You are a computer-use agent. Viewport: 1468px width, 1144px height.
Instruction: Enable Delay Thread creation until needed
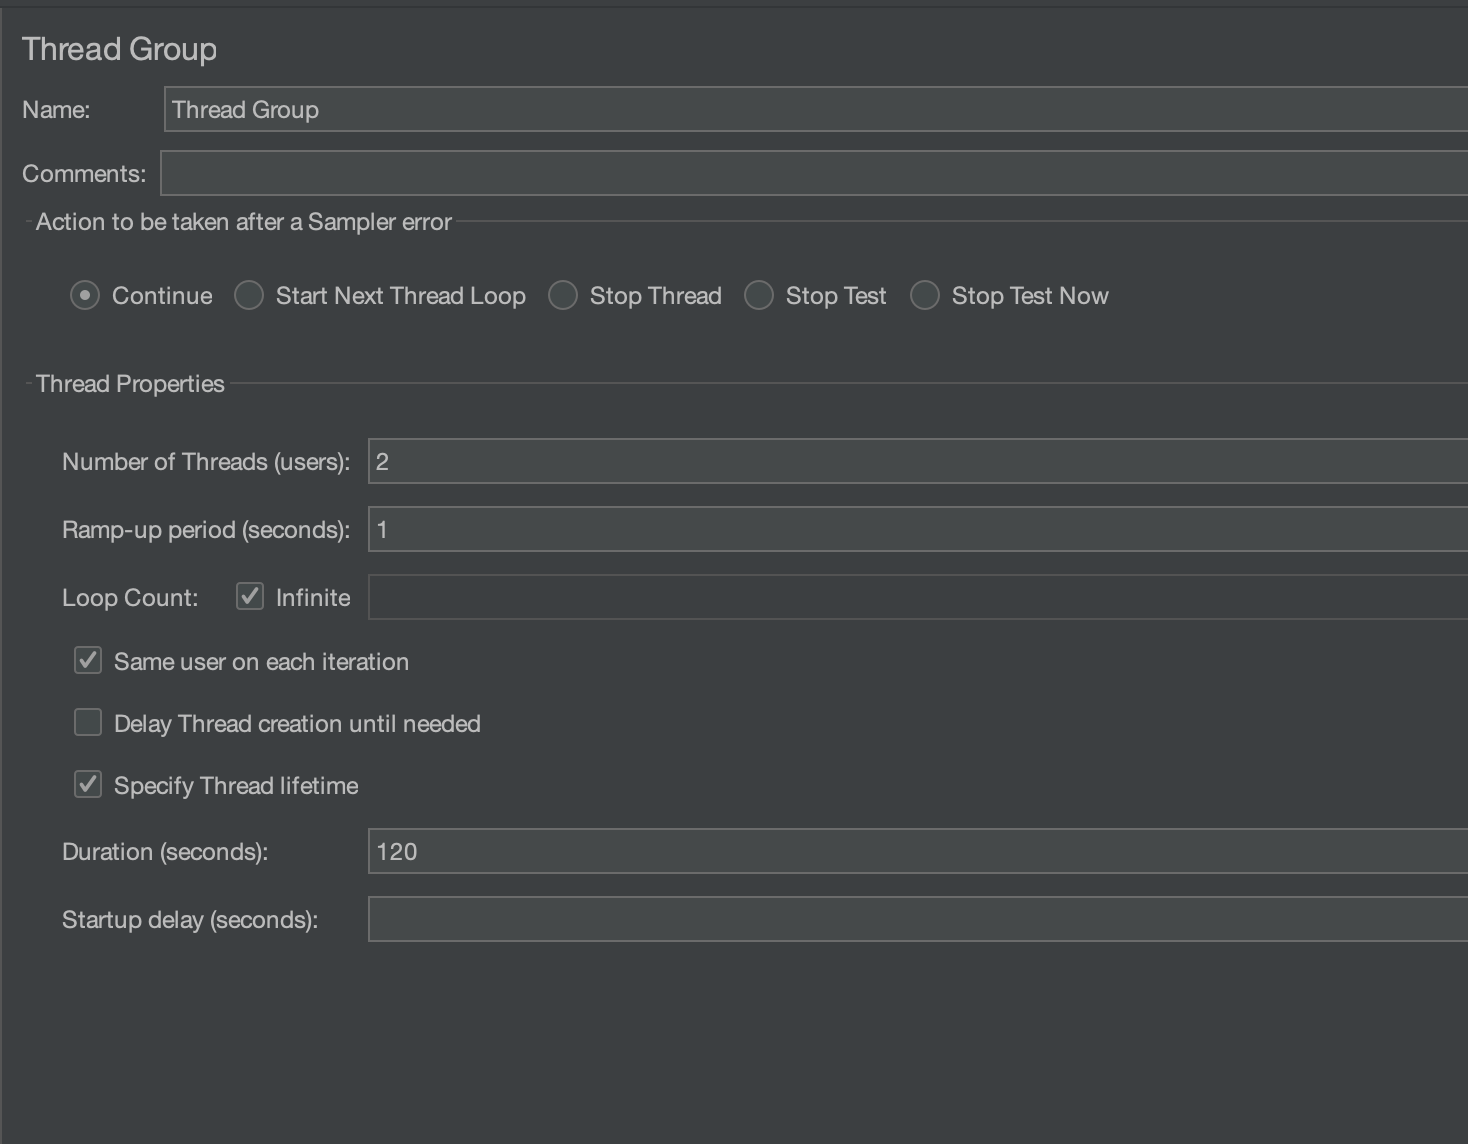click(87, 722)
